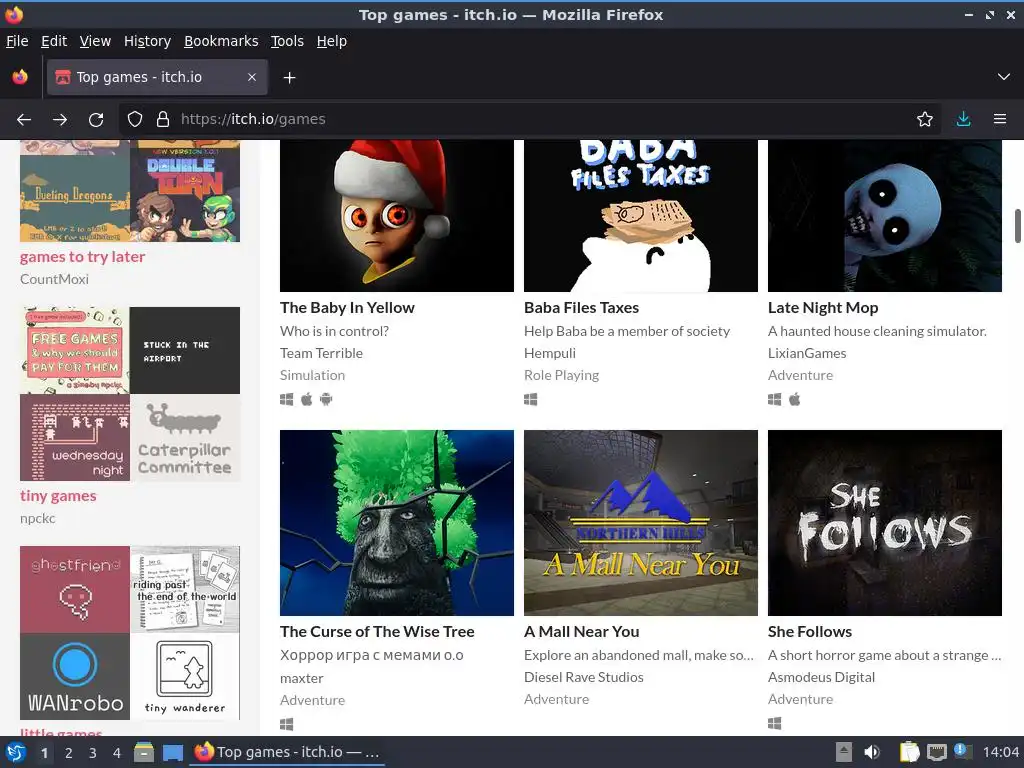Open the Bookmarks menu

click(x=221, y=41)
